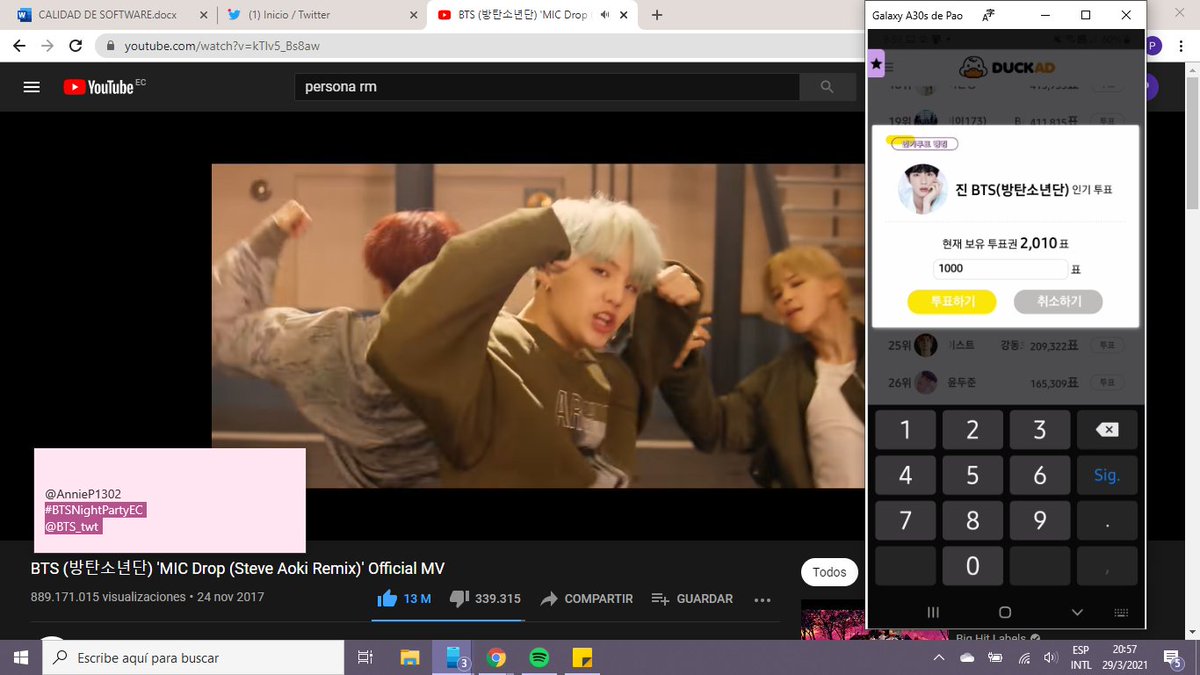This screenshot has height=675, width=1200.
Task: Click the address bar URL youtube.com/watch
Action: pyautogui.click(x=222, y=46)
